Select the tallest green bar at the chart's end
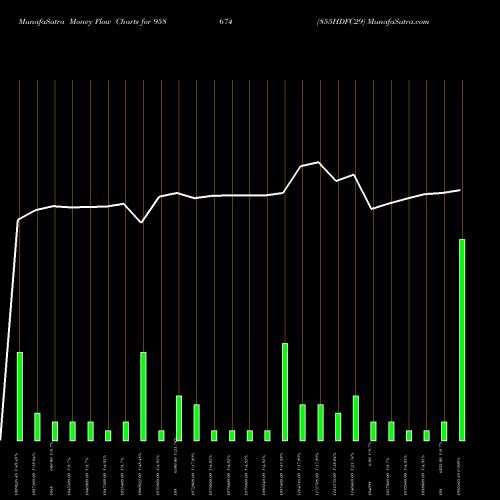This screenshot has width=500, height=500. [x=462, y=340]
